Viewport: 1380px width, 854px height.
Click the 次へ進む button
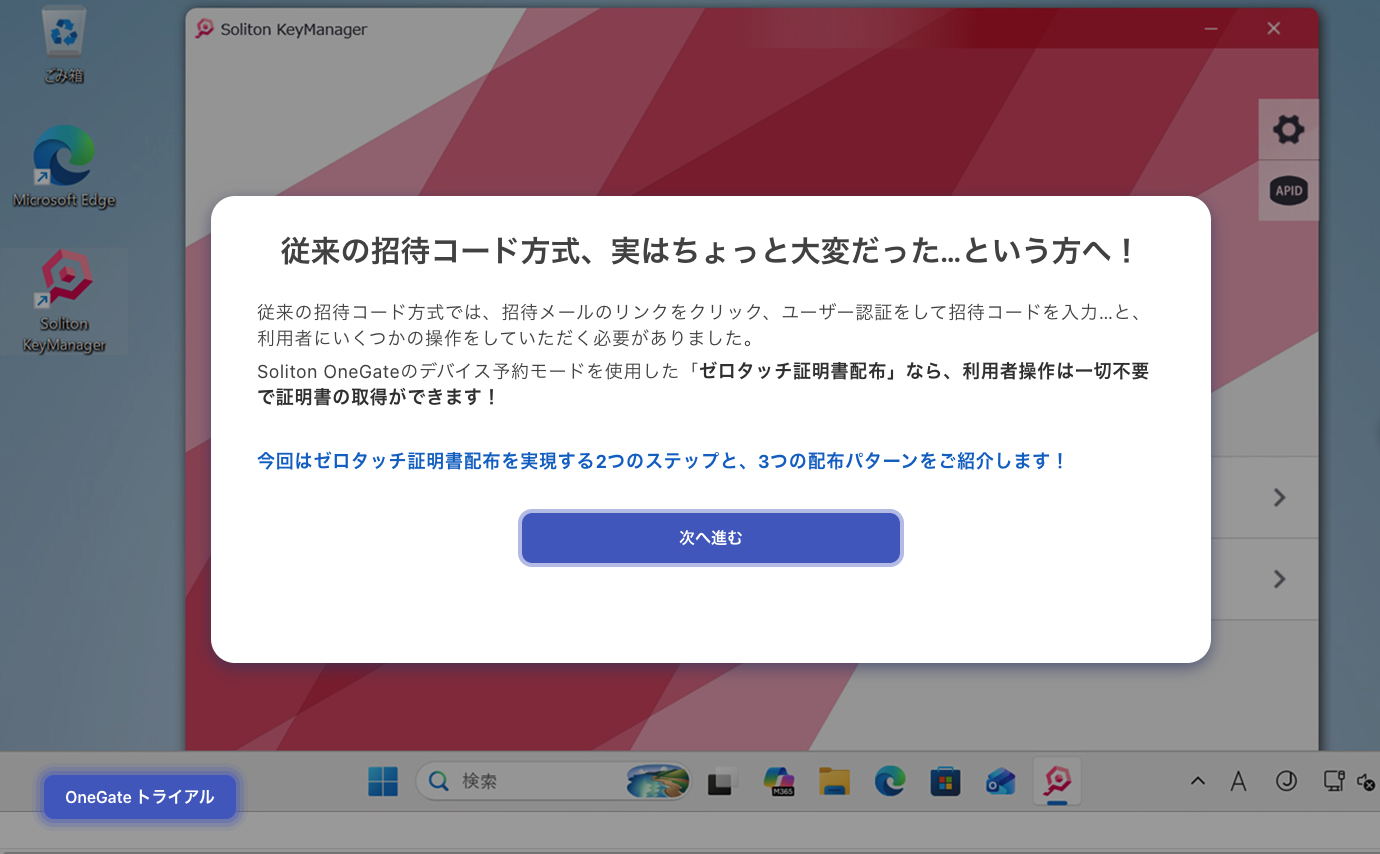click(x=710, y=538)
